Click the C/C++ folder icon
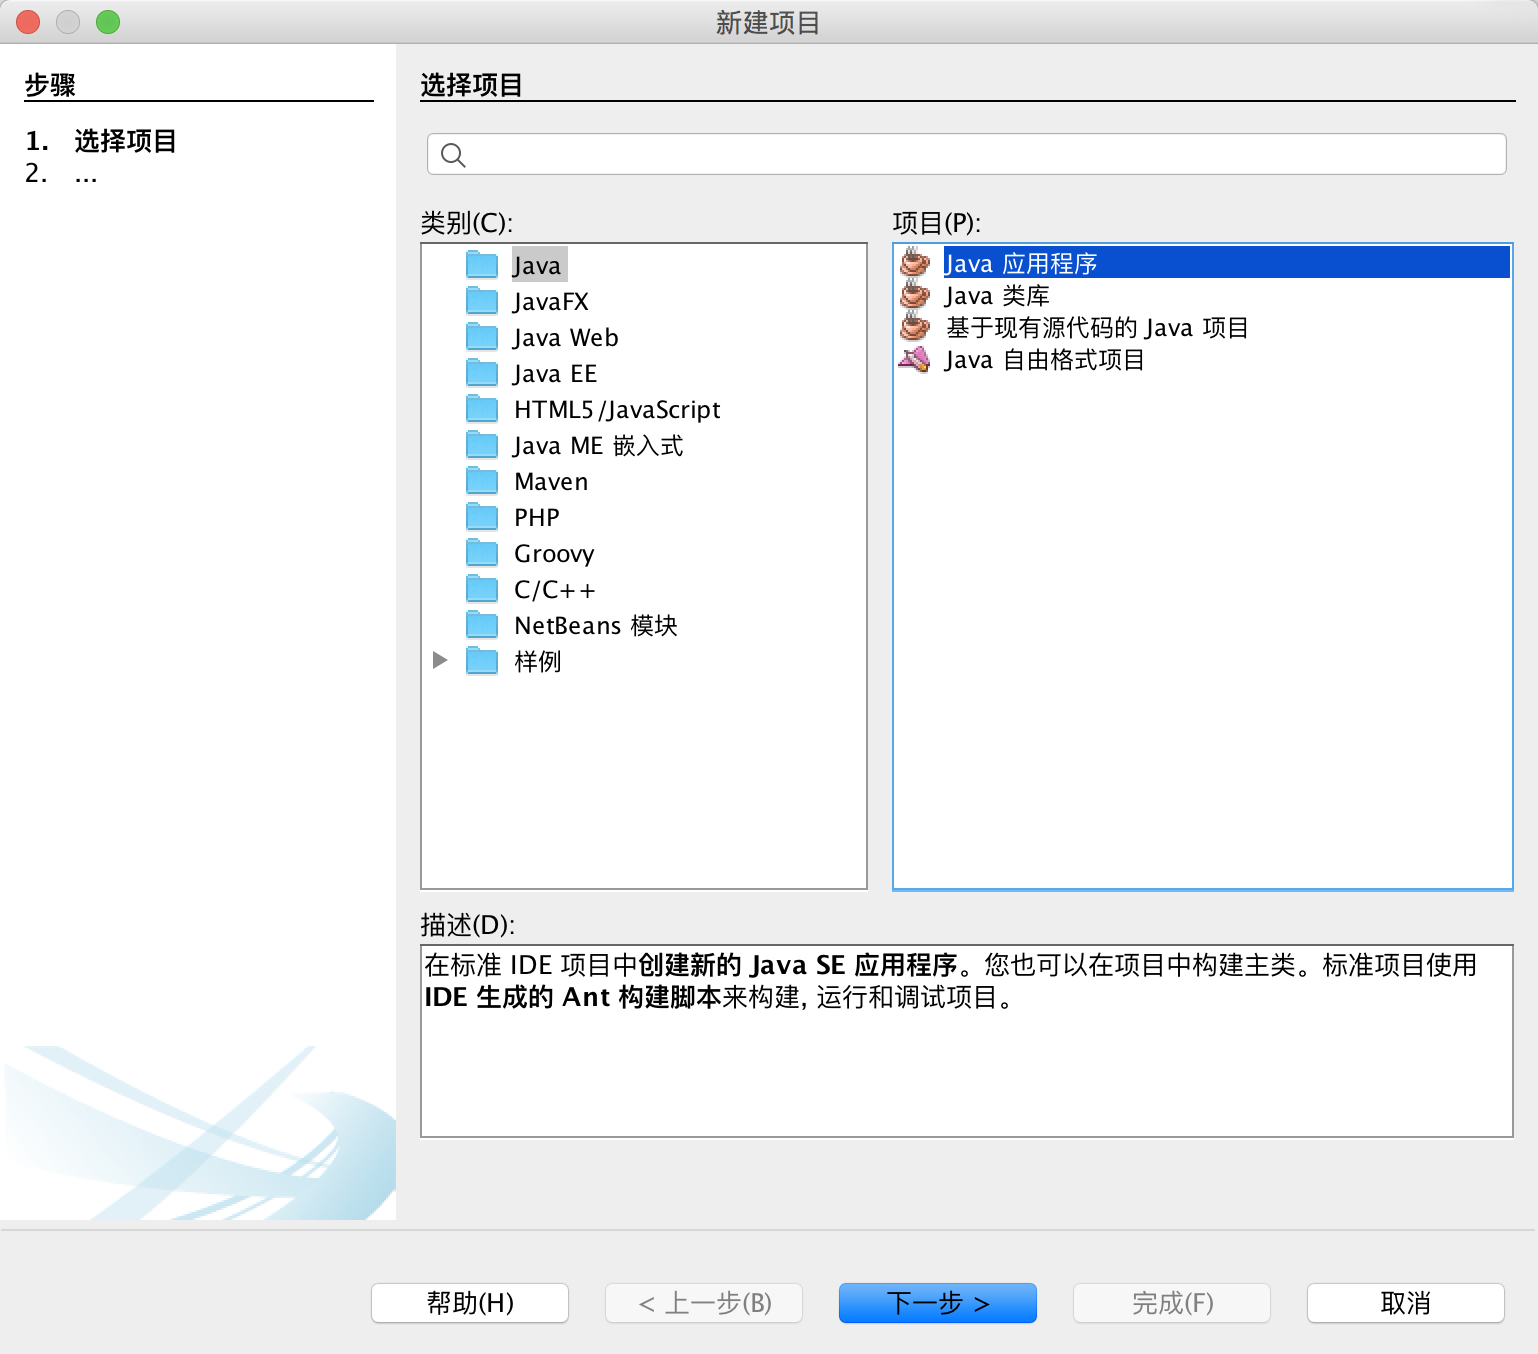Viewport: 1538px width, 1354px height. pyautogui.click(x=482, y=589)
